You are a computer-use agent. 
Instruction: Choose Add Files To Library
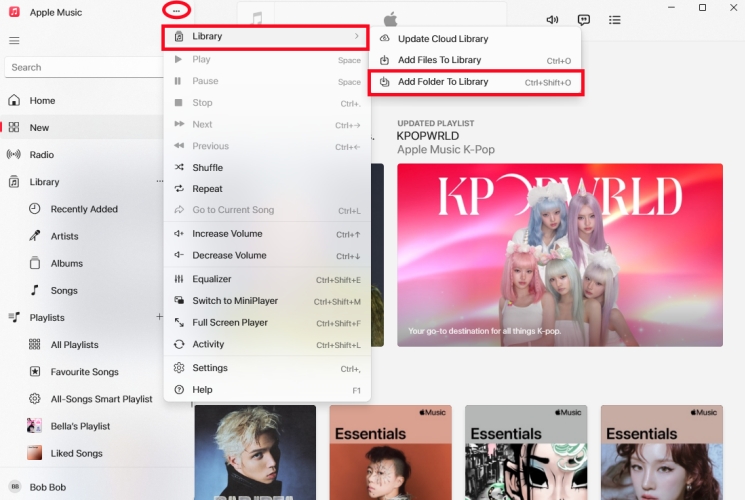tap(475, 60)
